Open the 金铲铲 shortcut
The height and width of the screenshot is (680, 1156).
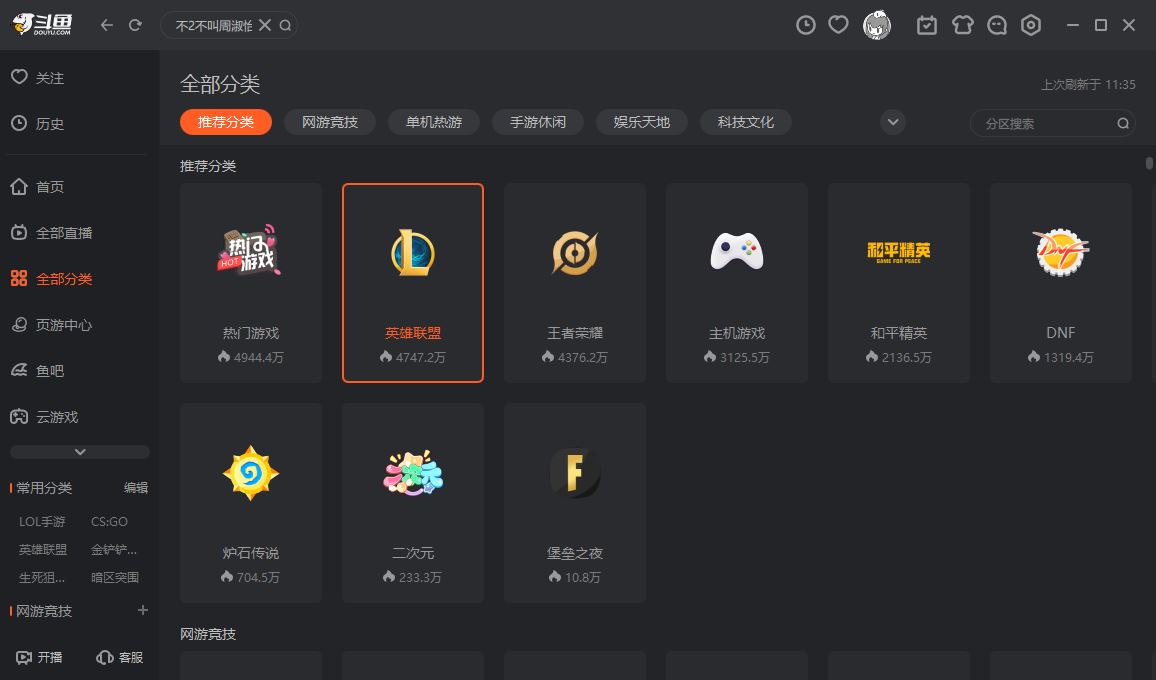point(114,549)
